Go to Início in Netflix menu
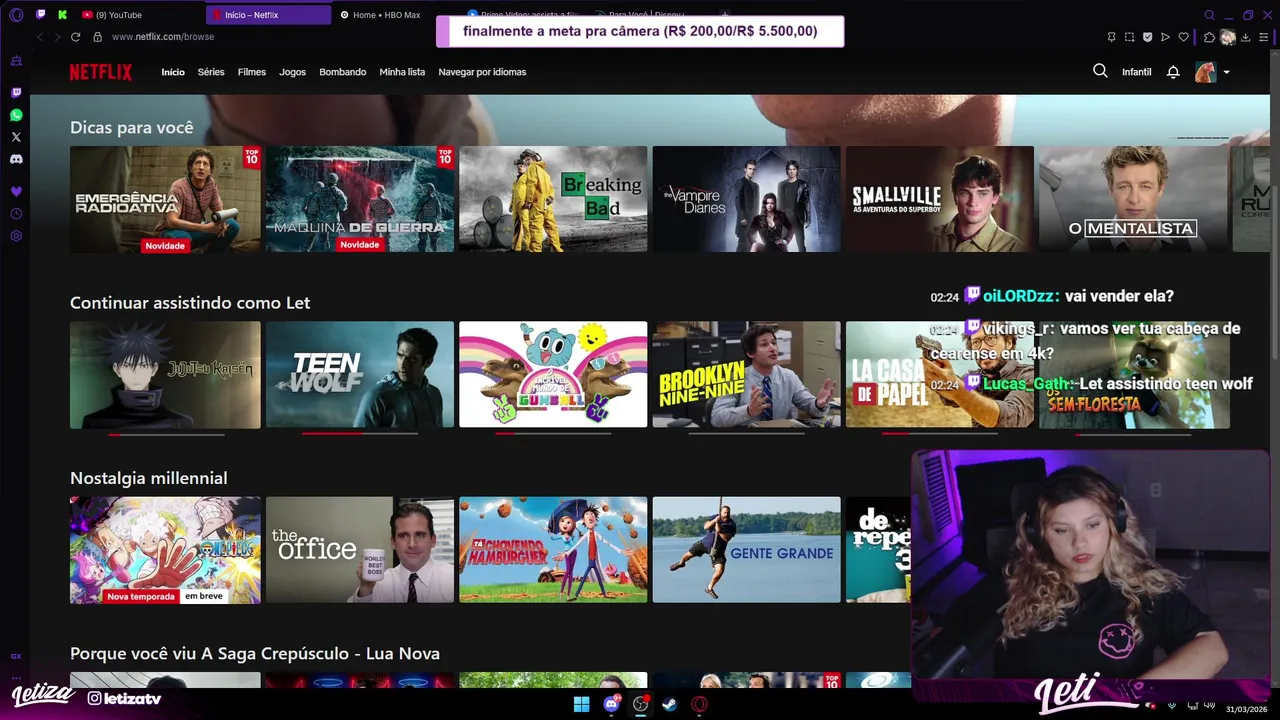This screenshot has width=1280, height=720. (x=173, y=72)
